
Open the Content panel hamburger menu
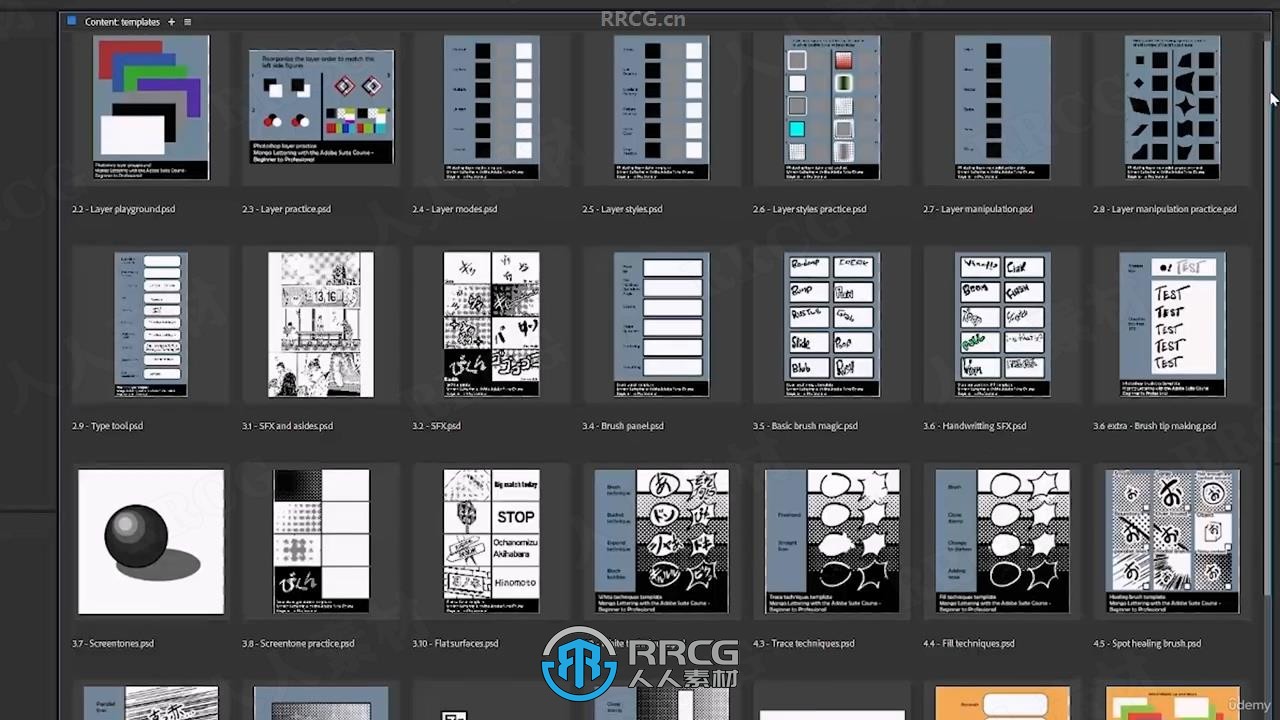[187, 21]
